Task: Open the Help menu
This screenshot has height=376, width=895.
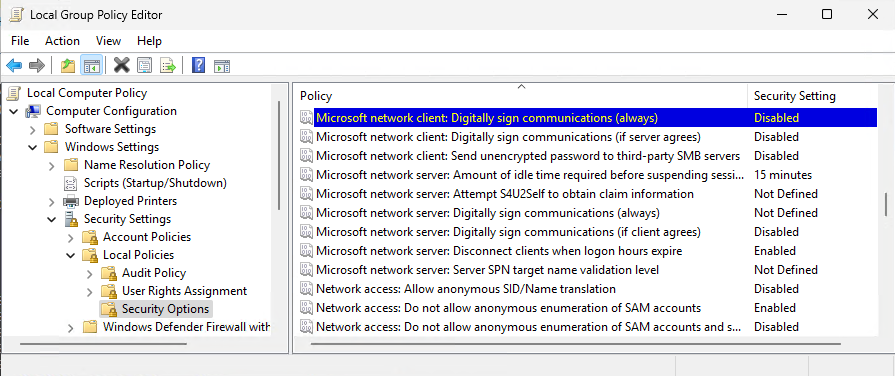Action: tap(150, 41)
